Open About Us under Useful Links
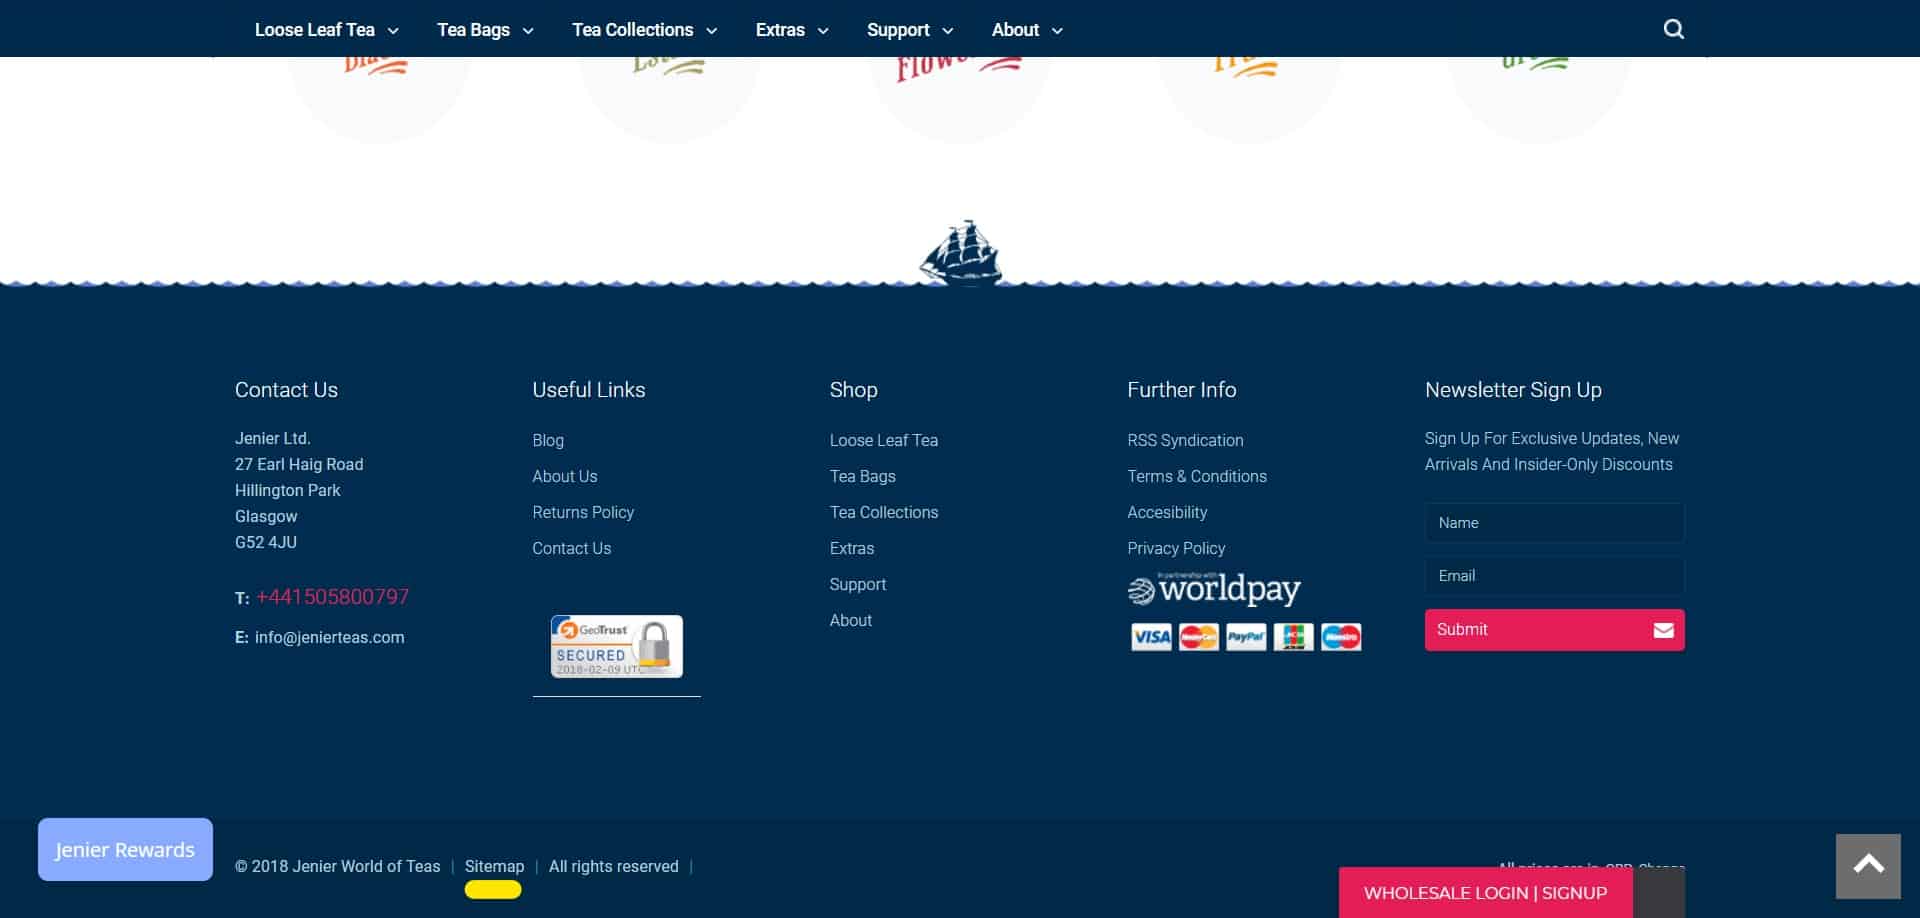 564,477
